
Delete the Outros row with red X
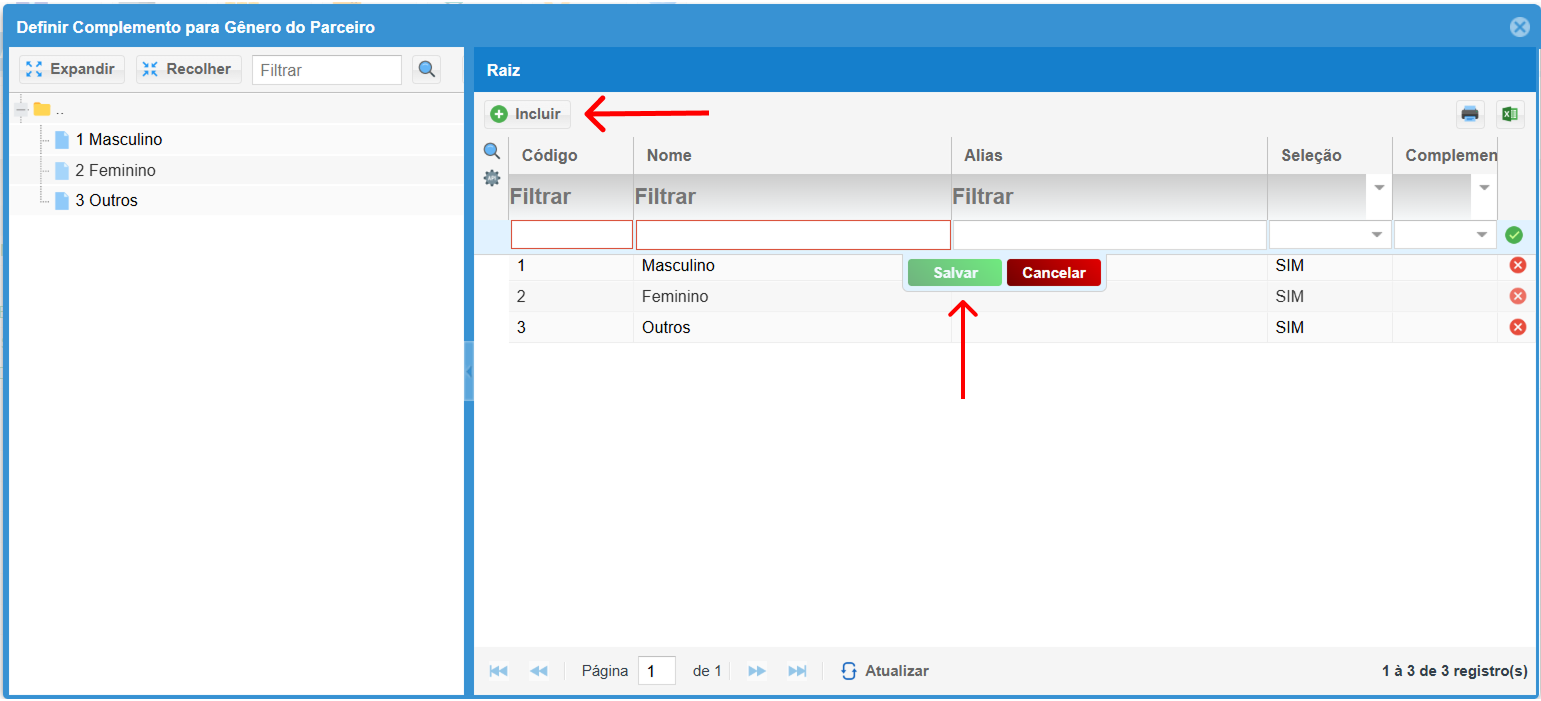[x=1517, y=327]
